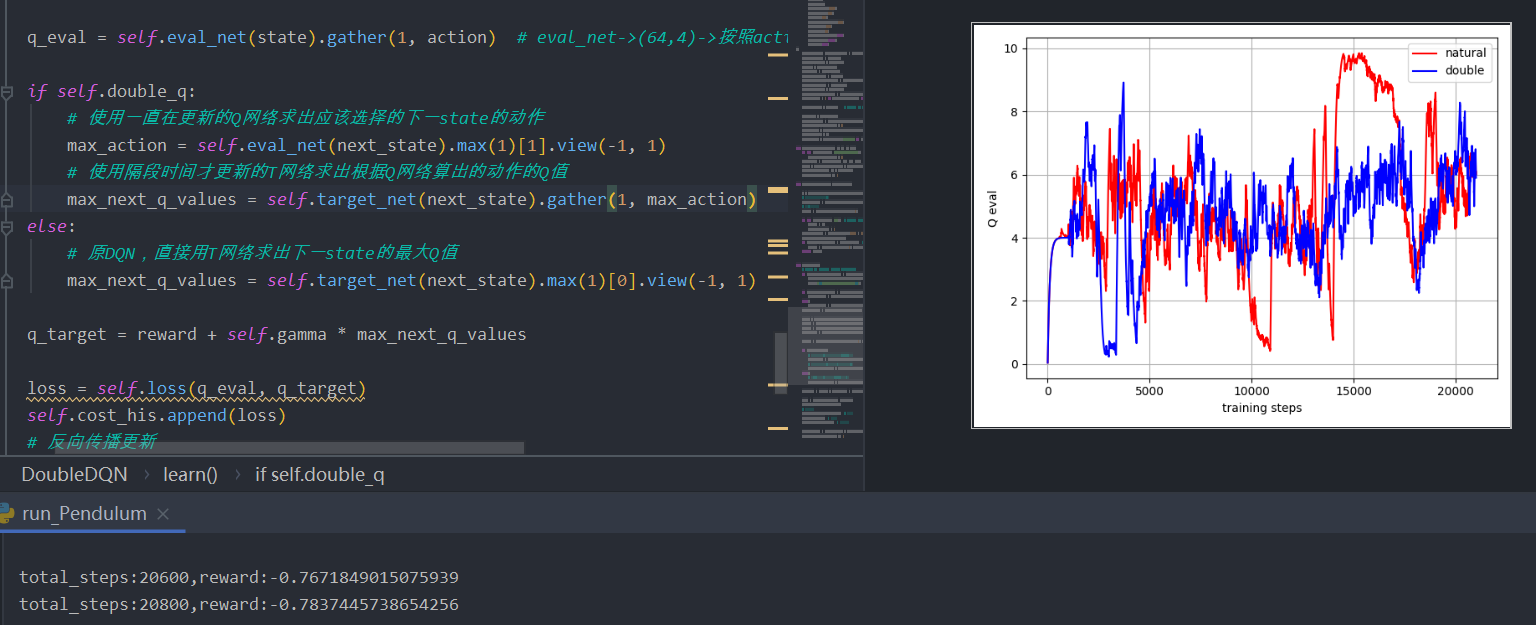Select the run_Pendulum tab
Screen dimensions: 1536x625
tap(84, 514)
